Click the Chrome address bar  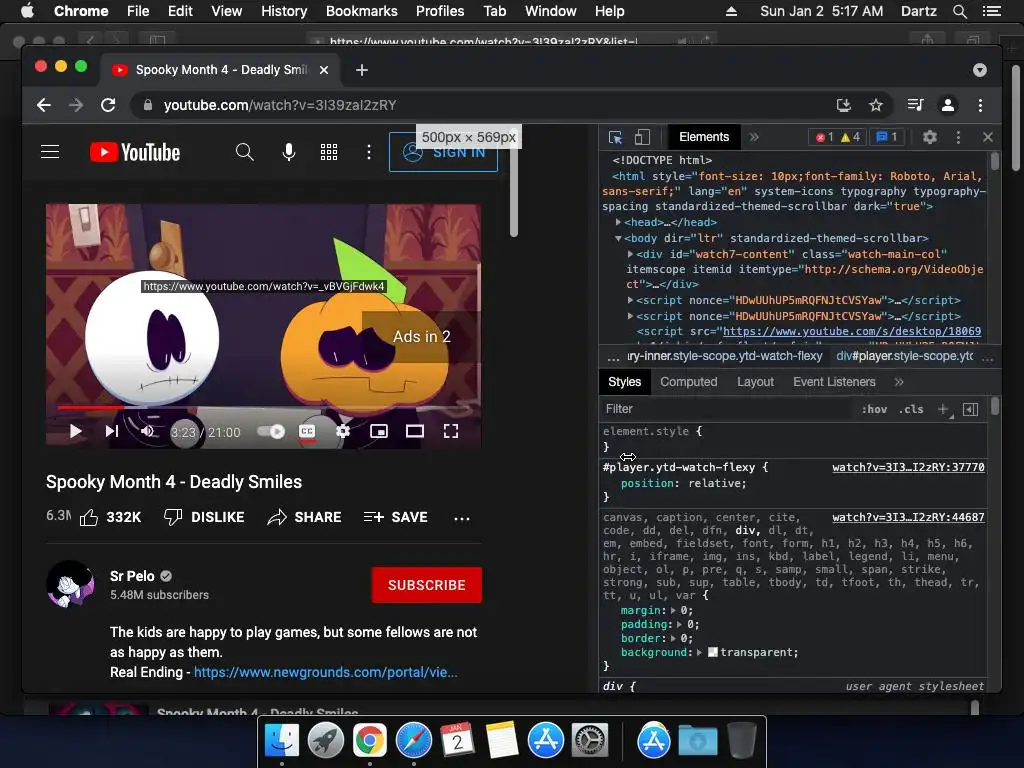(483, 105)
